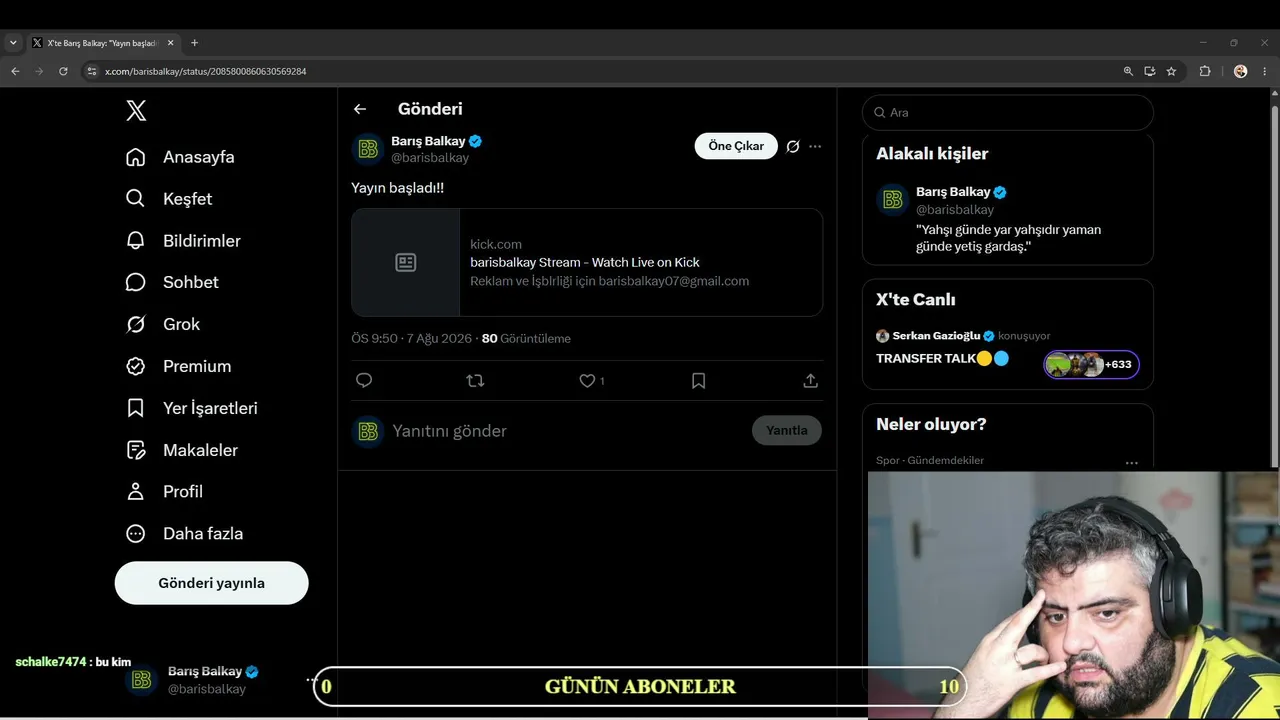Open the browser extensions puzzle icon

(1205, 71)
